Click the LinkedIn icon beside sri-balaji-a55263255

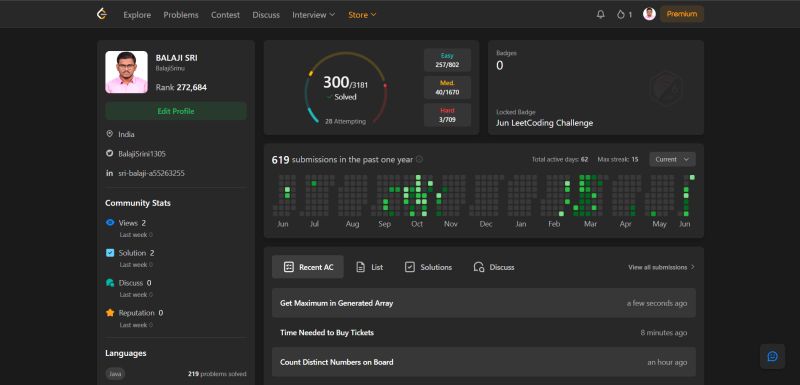pos(109,173)
